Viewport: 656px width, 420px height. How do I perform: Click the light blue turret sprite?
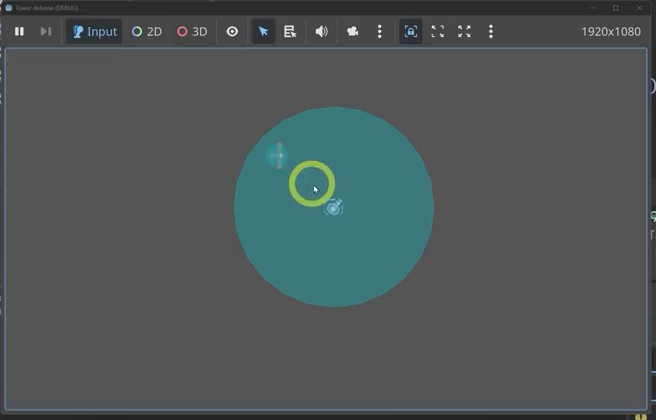[334, 207]
